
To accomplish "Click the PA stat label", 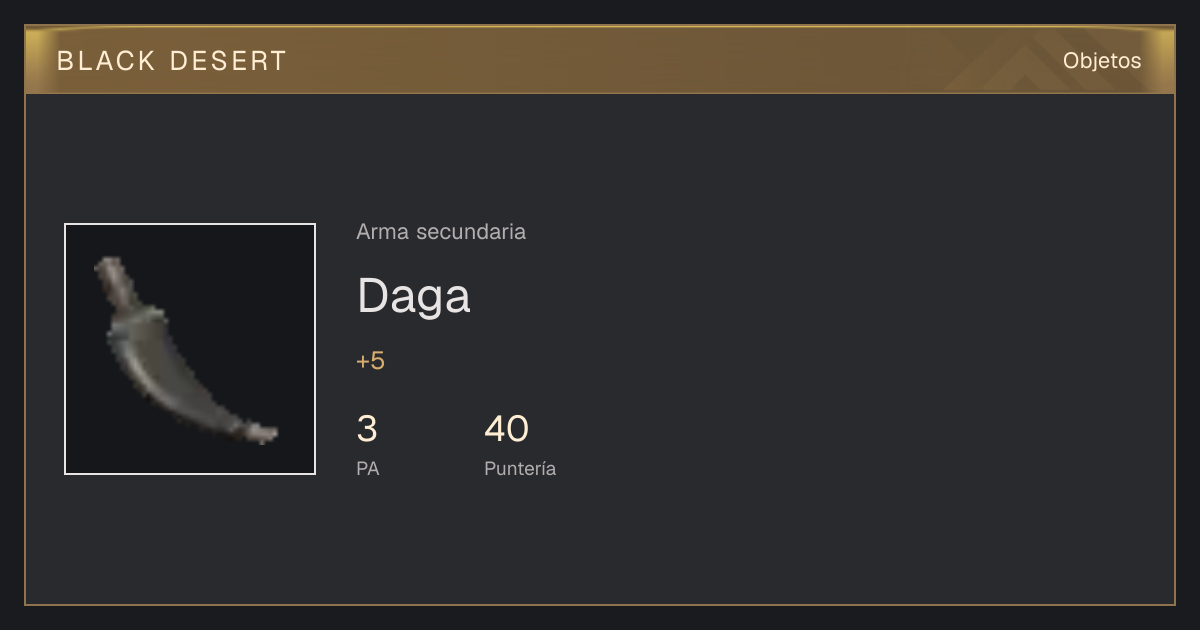I will pyautogui.click(x=368, y=468).
